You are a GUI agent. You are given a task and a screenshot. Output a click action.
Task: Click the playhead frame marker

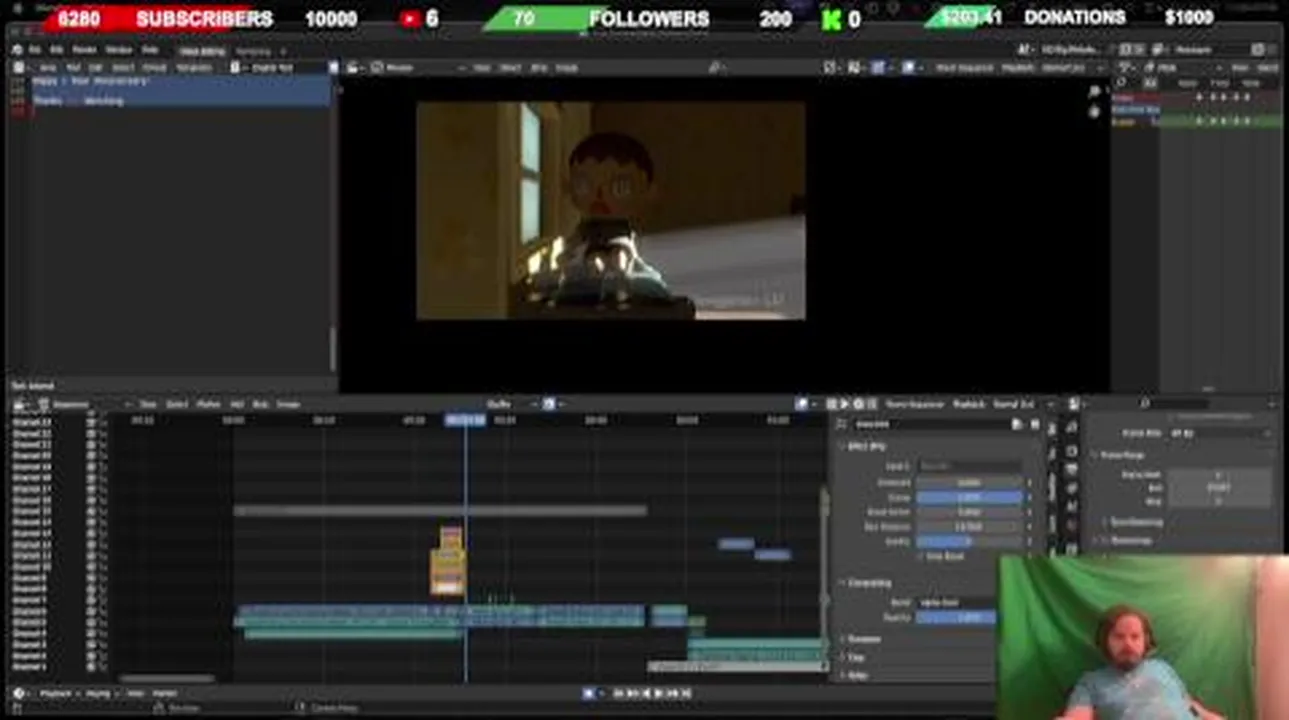coord(465,421)
